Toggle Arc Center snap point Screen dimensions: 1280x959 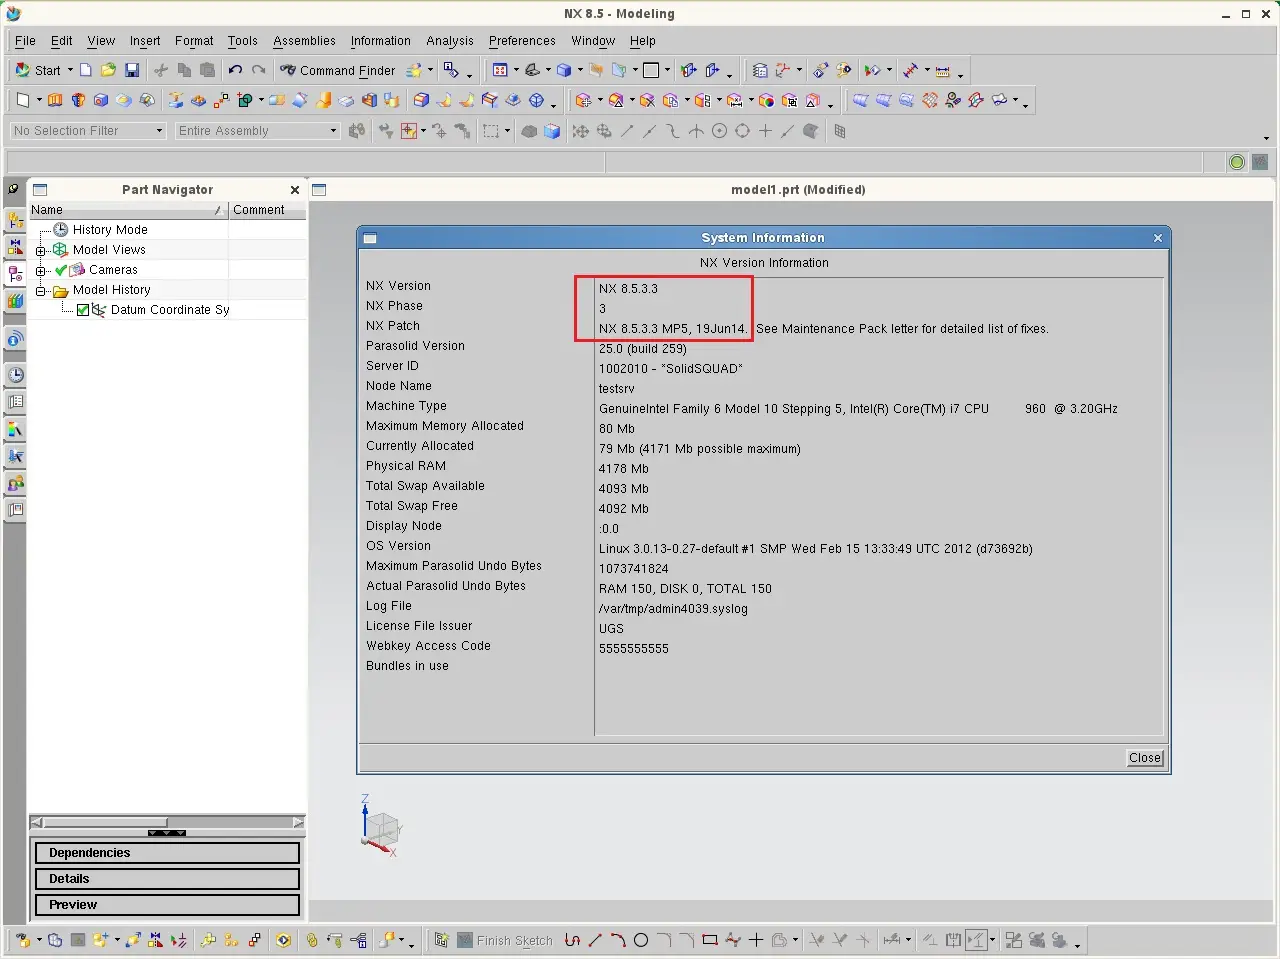(719, 131)
